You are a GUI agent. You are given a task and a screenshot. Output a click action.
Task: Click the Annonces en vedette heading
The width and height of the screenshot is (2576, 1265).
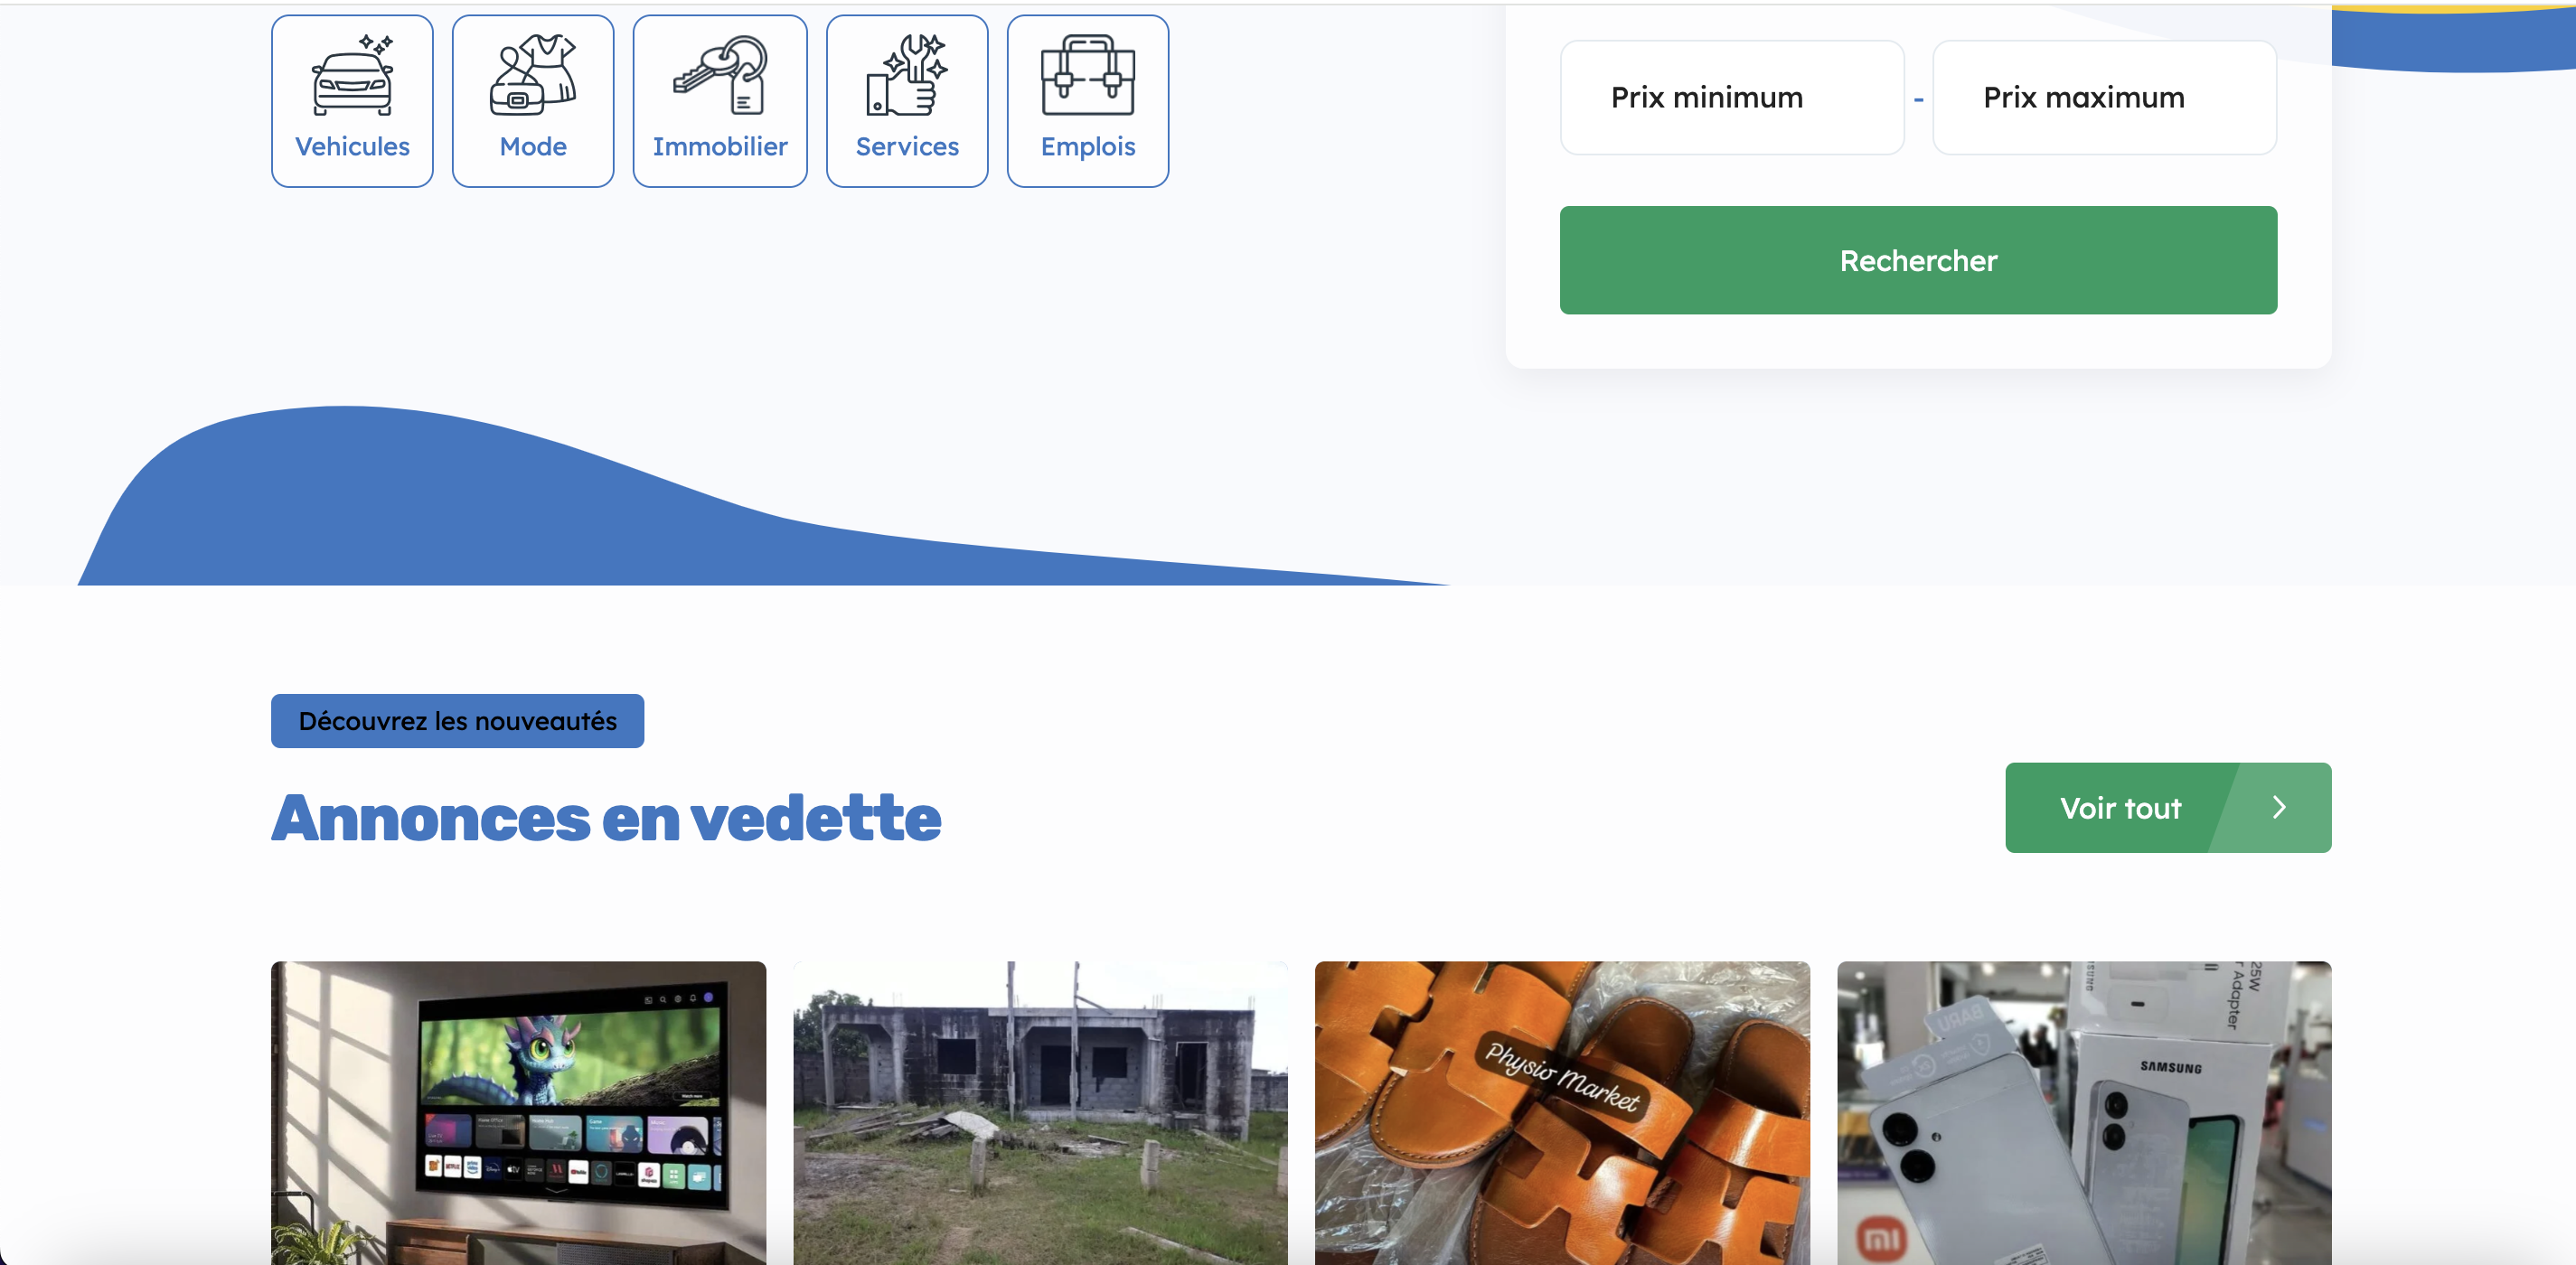pos(606,818)
